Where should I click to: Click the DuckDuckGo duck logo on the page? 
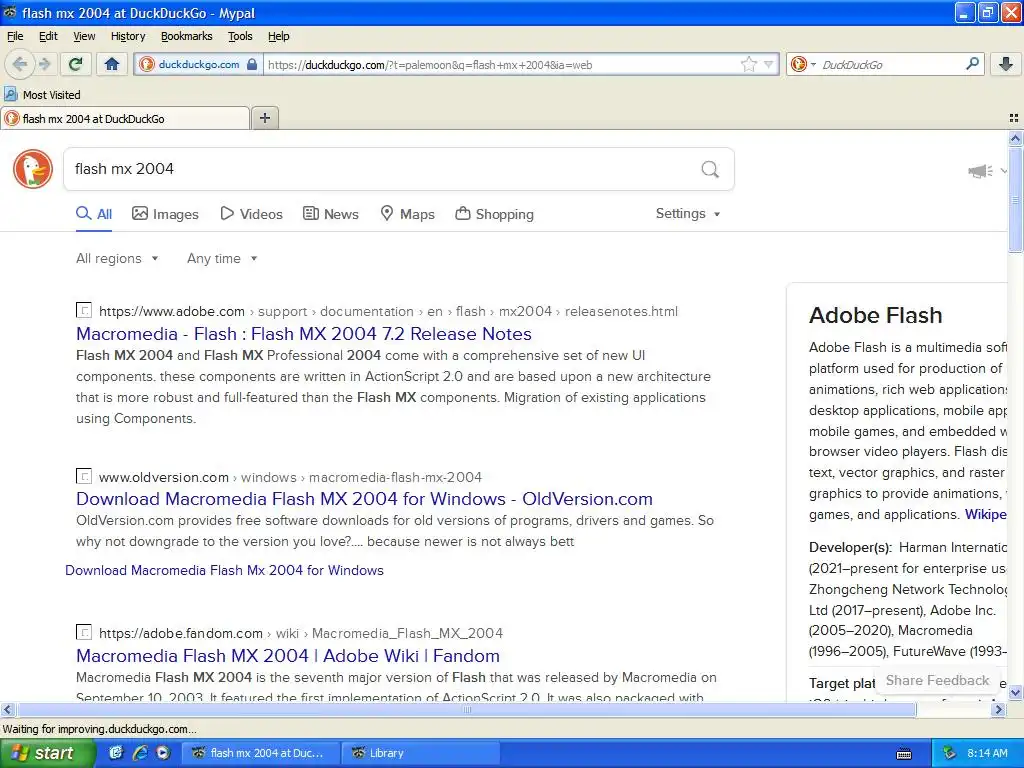pos(33,169)
